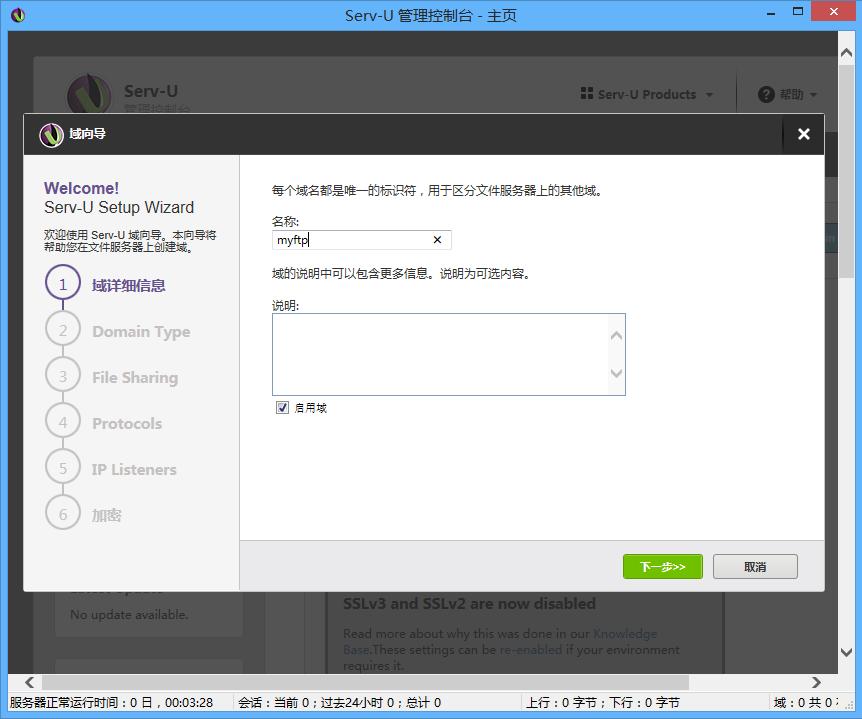This screenshot has width=862, height=719.
Task: Select step 4 Protocols circle
Action: pyautogui.click(x=63, y=423)
